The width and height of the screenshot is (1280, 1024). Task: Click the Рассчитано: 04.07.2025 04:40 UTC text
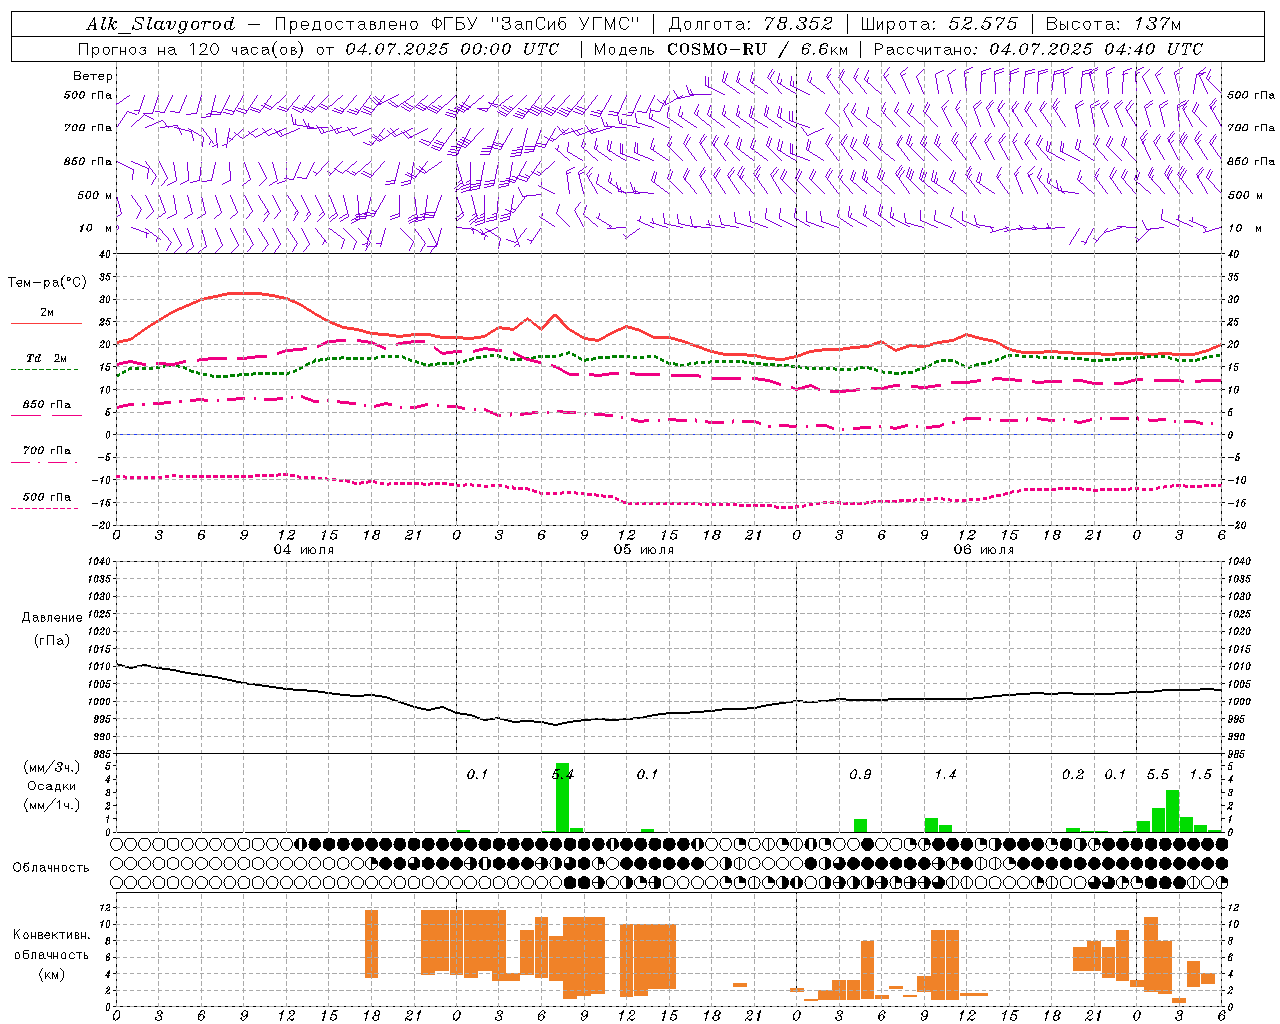1038,49
